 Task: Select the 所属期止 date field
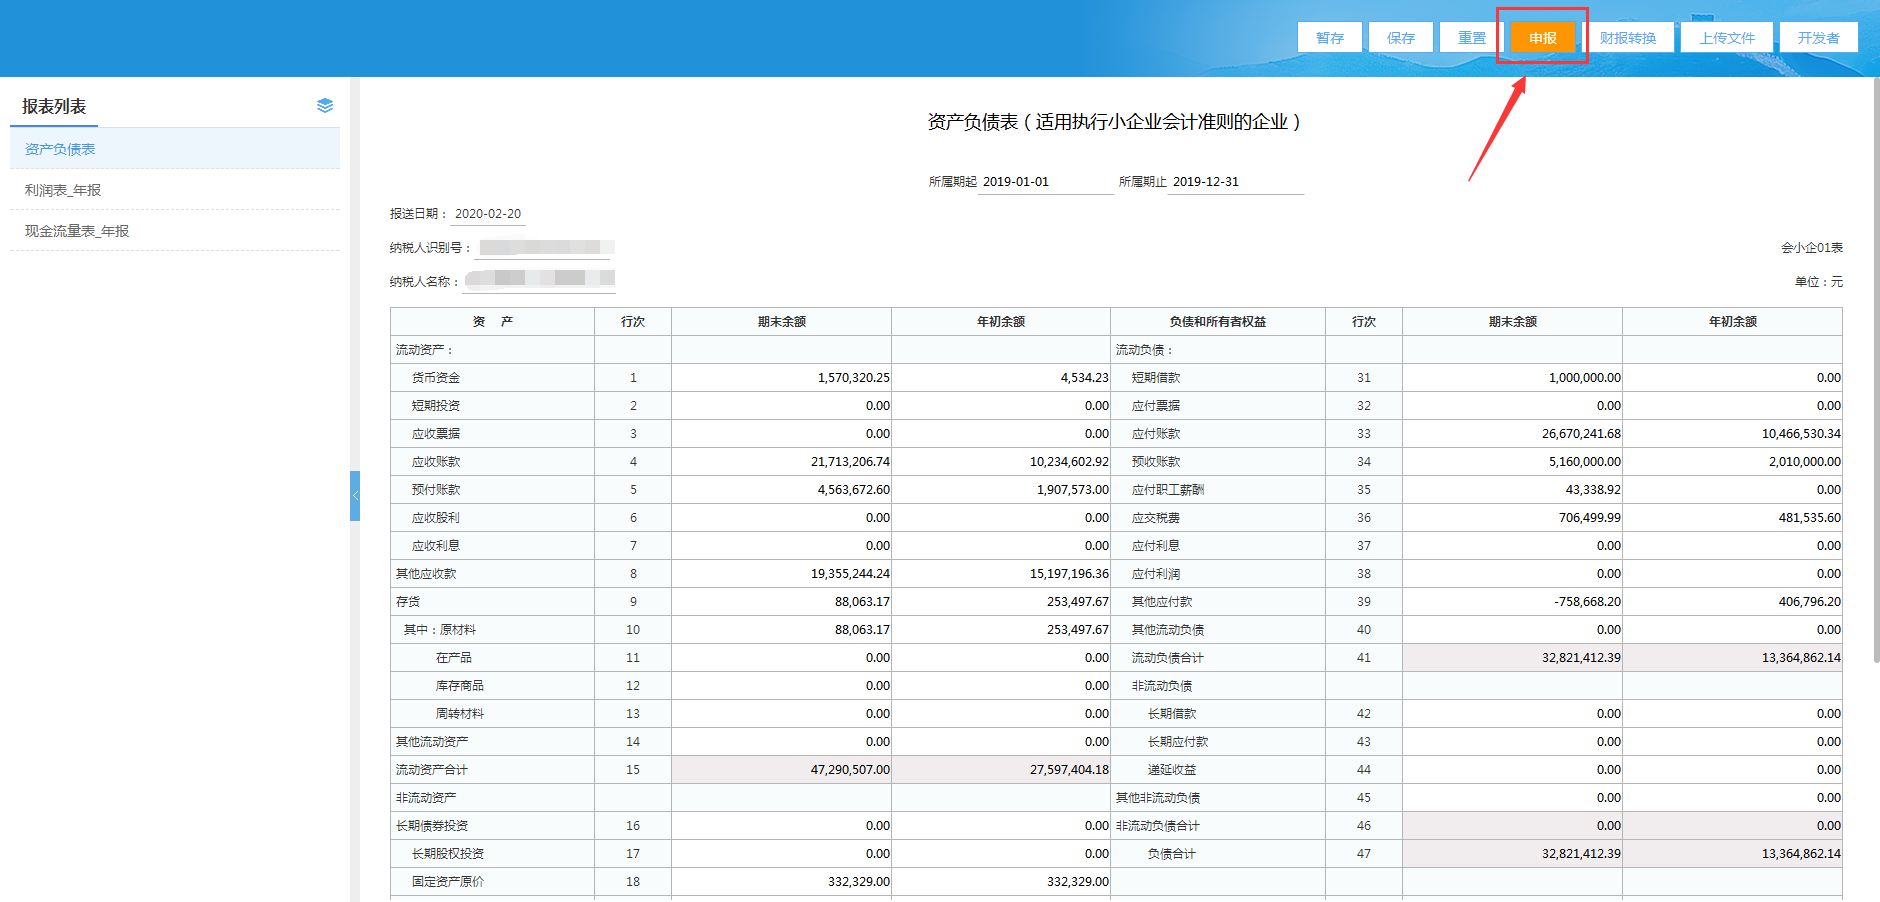(1234, 182)
